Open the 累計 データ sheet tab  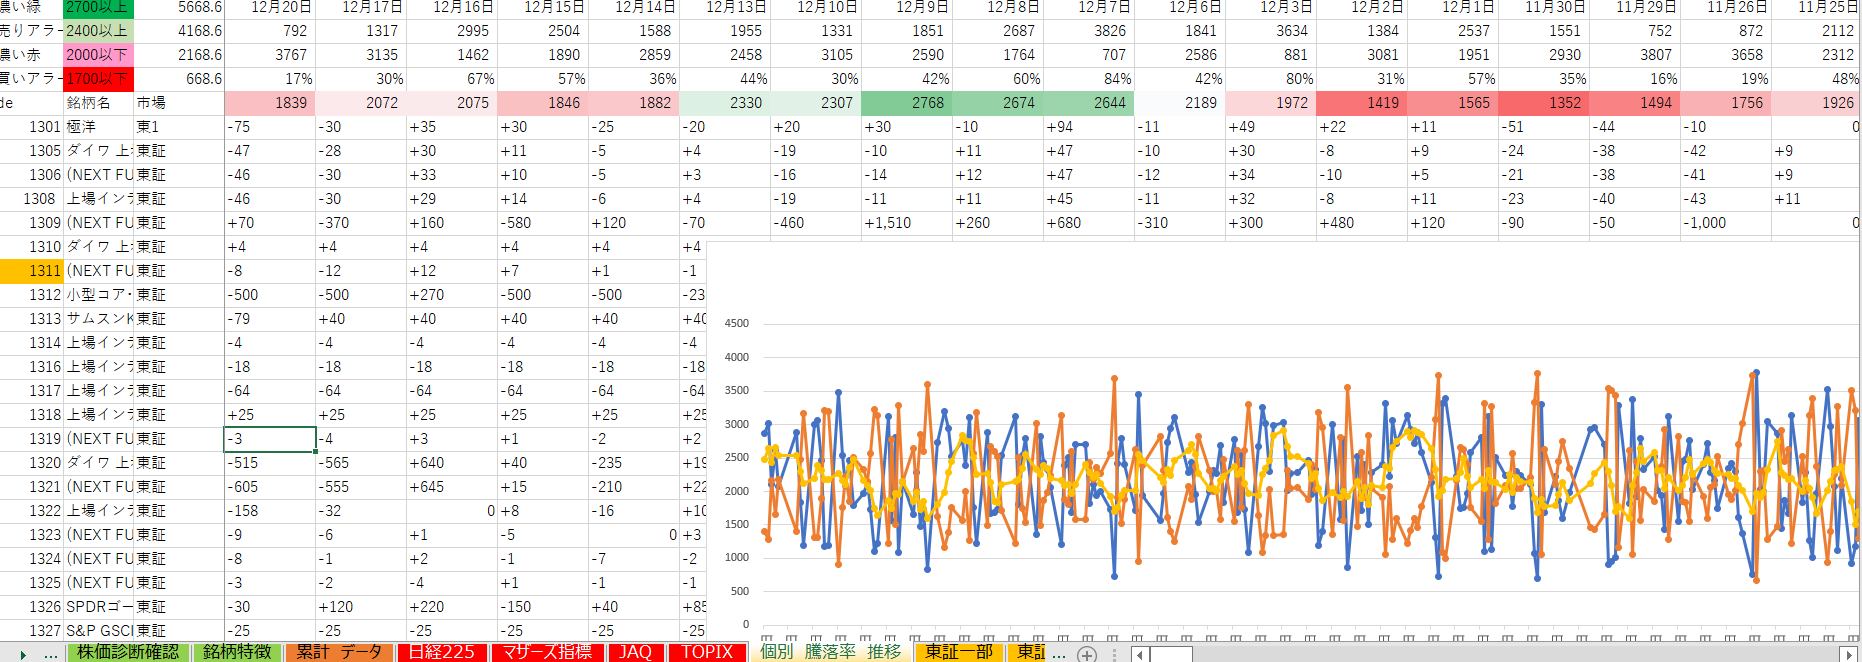click(x=339, y=652)
